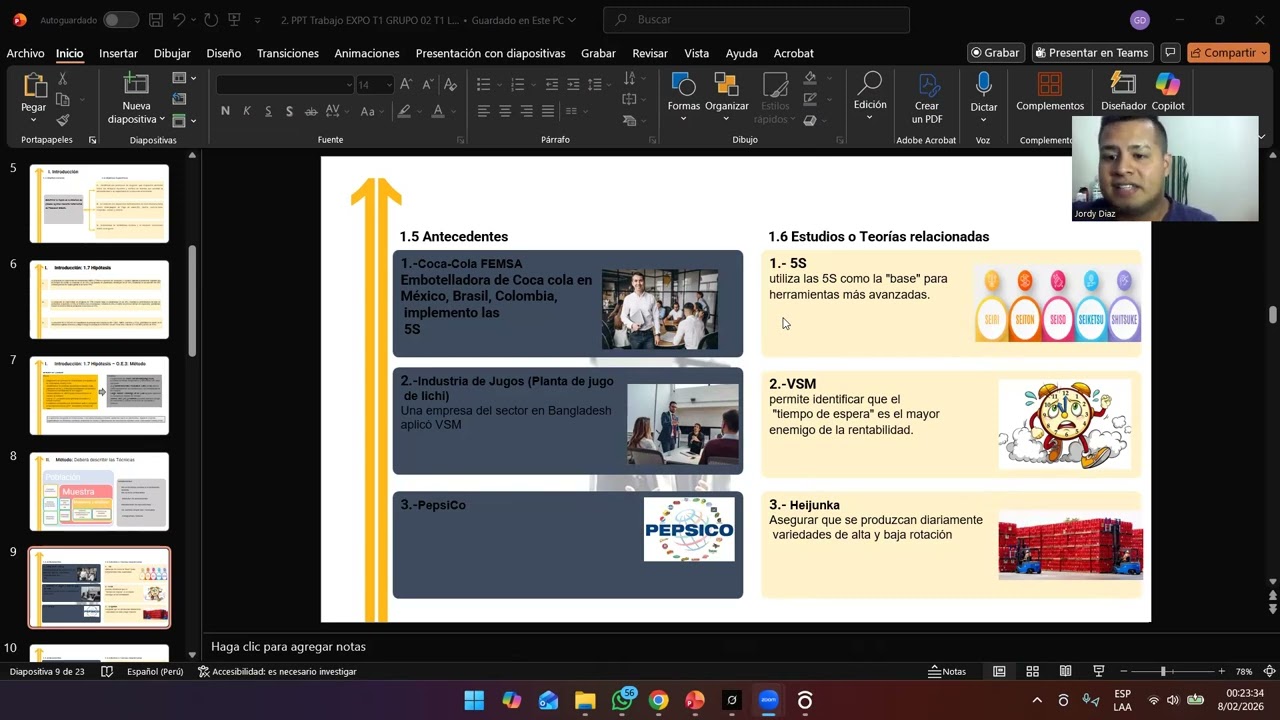Open the Archivo menu

(x=25, y=53)
